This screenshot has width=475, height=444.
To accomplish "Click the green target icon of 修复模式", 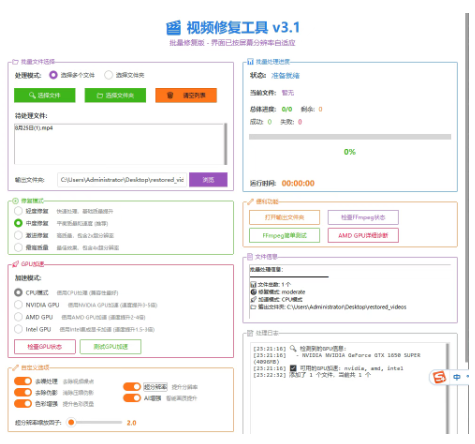I will (15, 201).
